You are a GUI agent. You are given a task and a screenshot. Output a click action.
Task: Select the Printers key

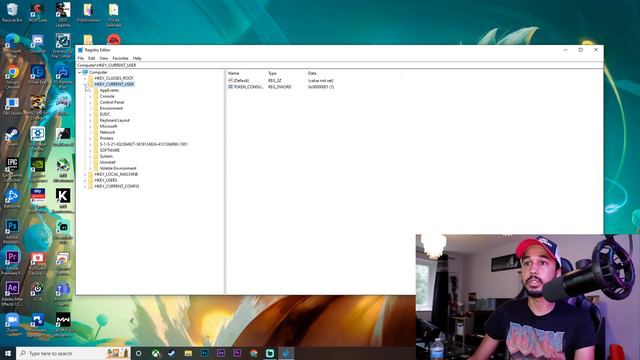107,138
